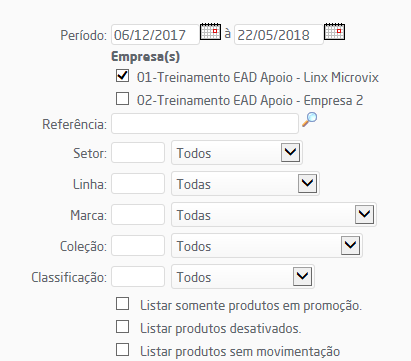Open the start date calendar picker

click(x=210, y=32)
